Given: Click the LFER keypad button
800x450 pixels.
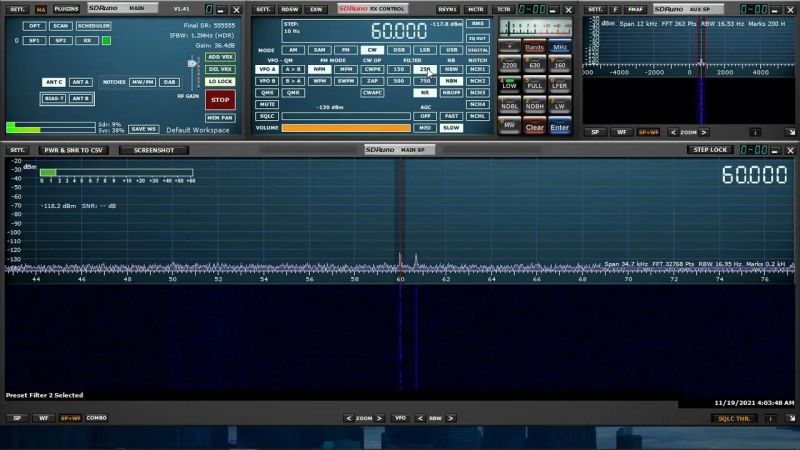Looking at the screenshot, I should tap(560, 85).
